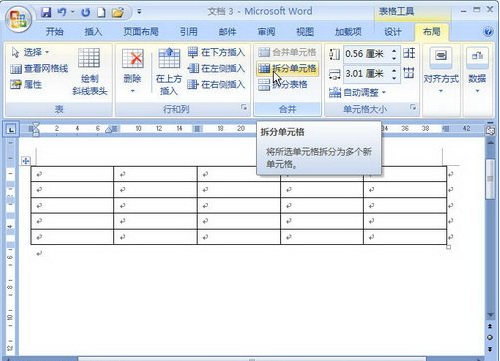
Task: Switch to the 视图 ribbon tab
Action: 305,32
